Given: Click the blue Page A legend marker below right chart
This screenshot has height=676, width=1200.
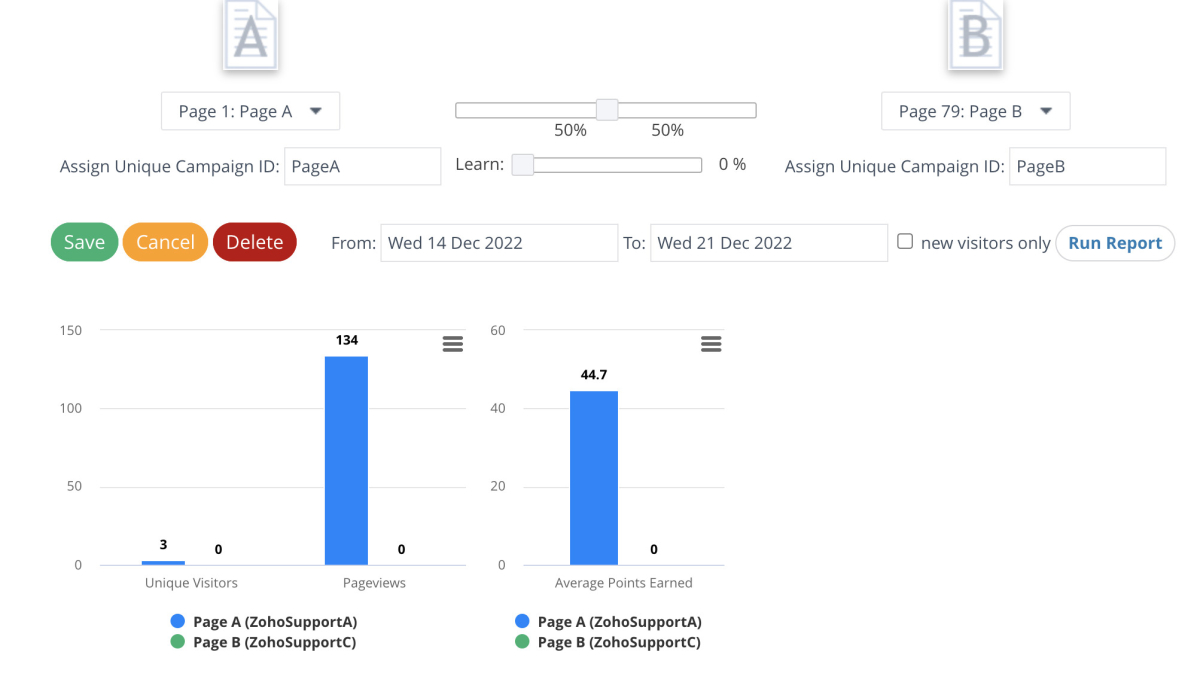Looking at the screenshot, I should pyautogui.click(x=522, y=621).
